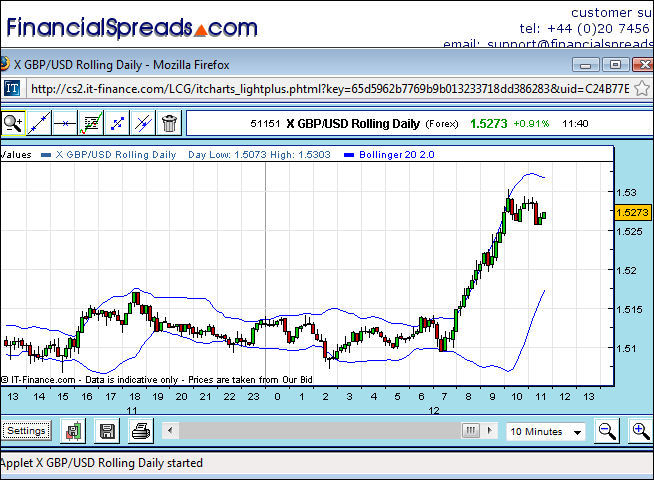Click the scrollbar left arrow
The image size is (654, 480).
pos(170,430)
